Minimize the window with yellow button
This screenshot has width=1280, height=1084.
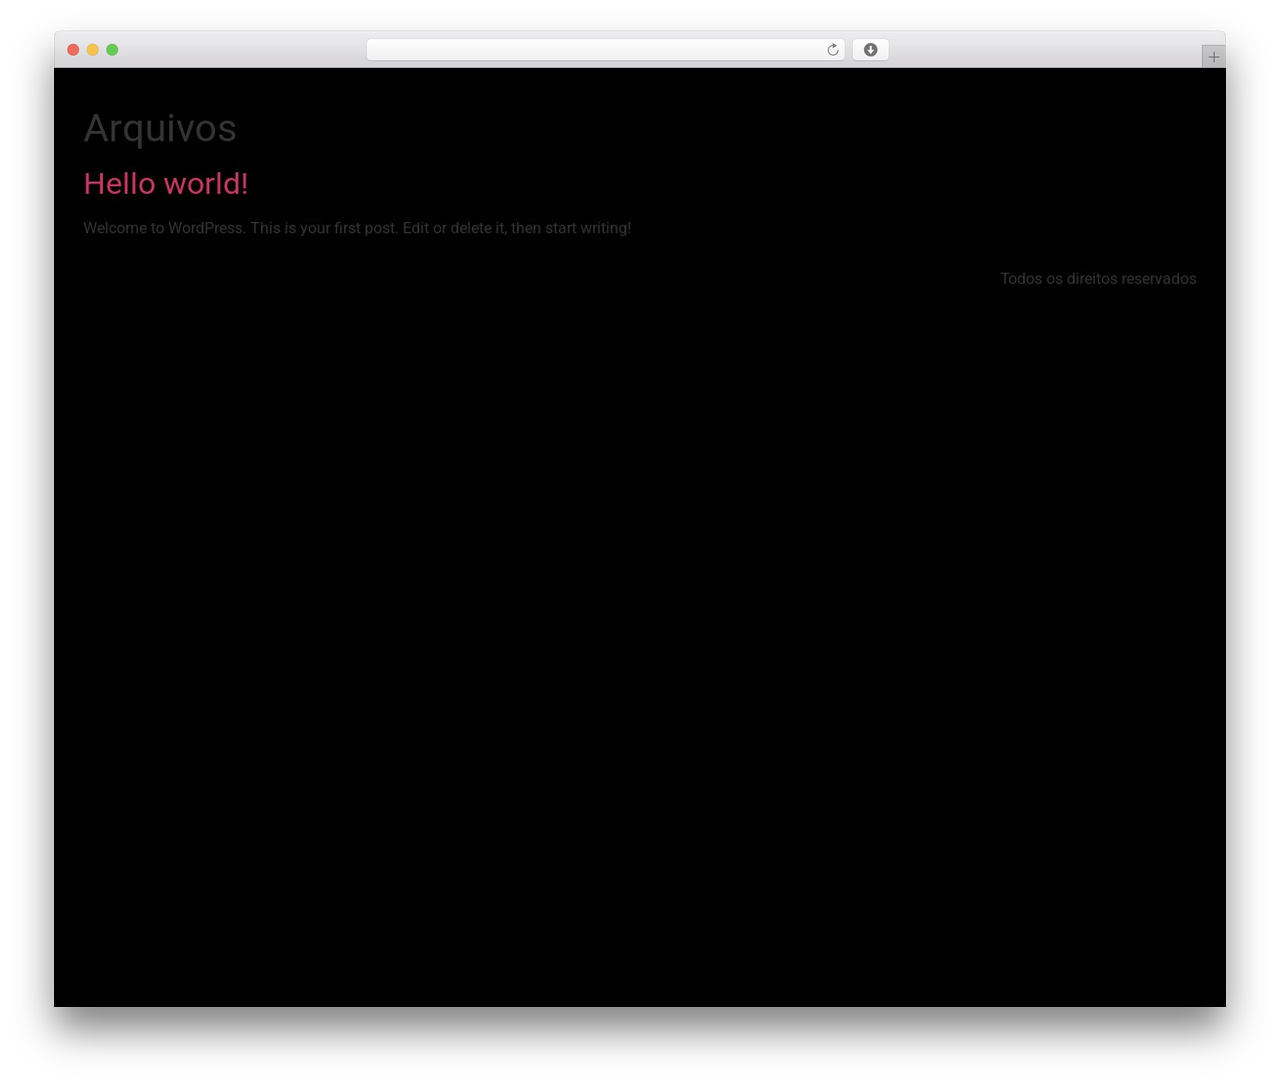point(92,50)
